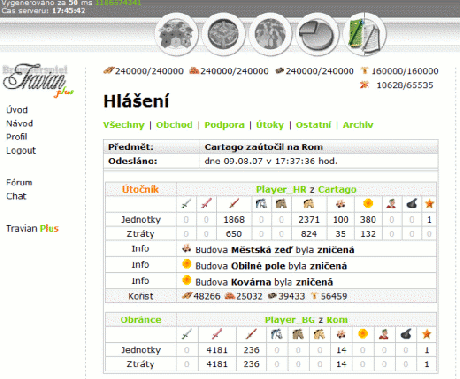Switch to the Všechny reports tab
This screenshot has height=379, width=460.
[x=124, y=125]
